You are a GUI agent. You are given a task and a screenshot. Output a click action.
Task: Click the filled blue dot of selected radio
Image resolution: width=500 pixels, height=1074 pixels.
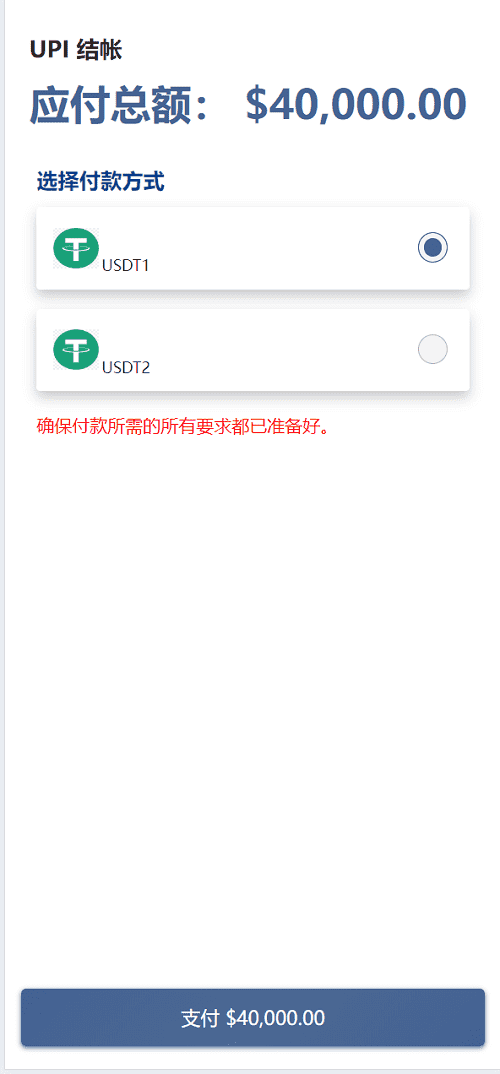(x=433, y=248)
